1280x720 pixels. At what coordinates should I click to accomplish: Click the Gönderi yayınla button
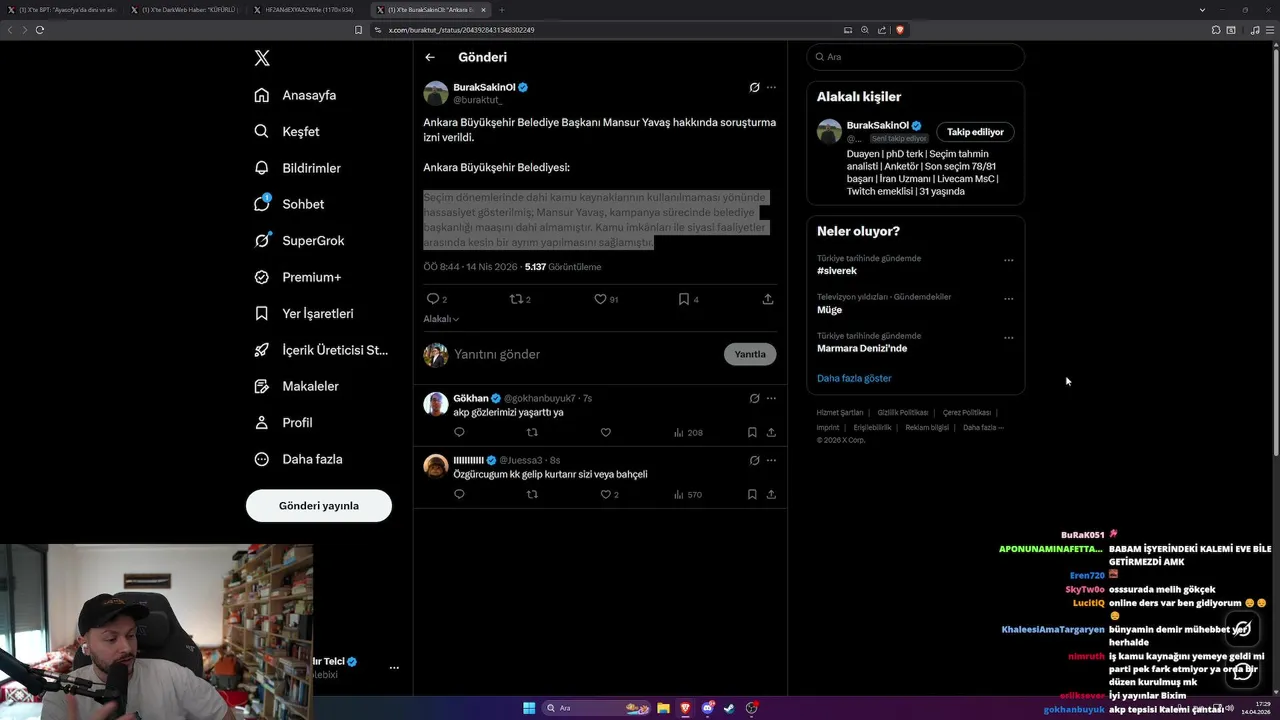(x=319, y=505)
